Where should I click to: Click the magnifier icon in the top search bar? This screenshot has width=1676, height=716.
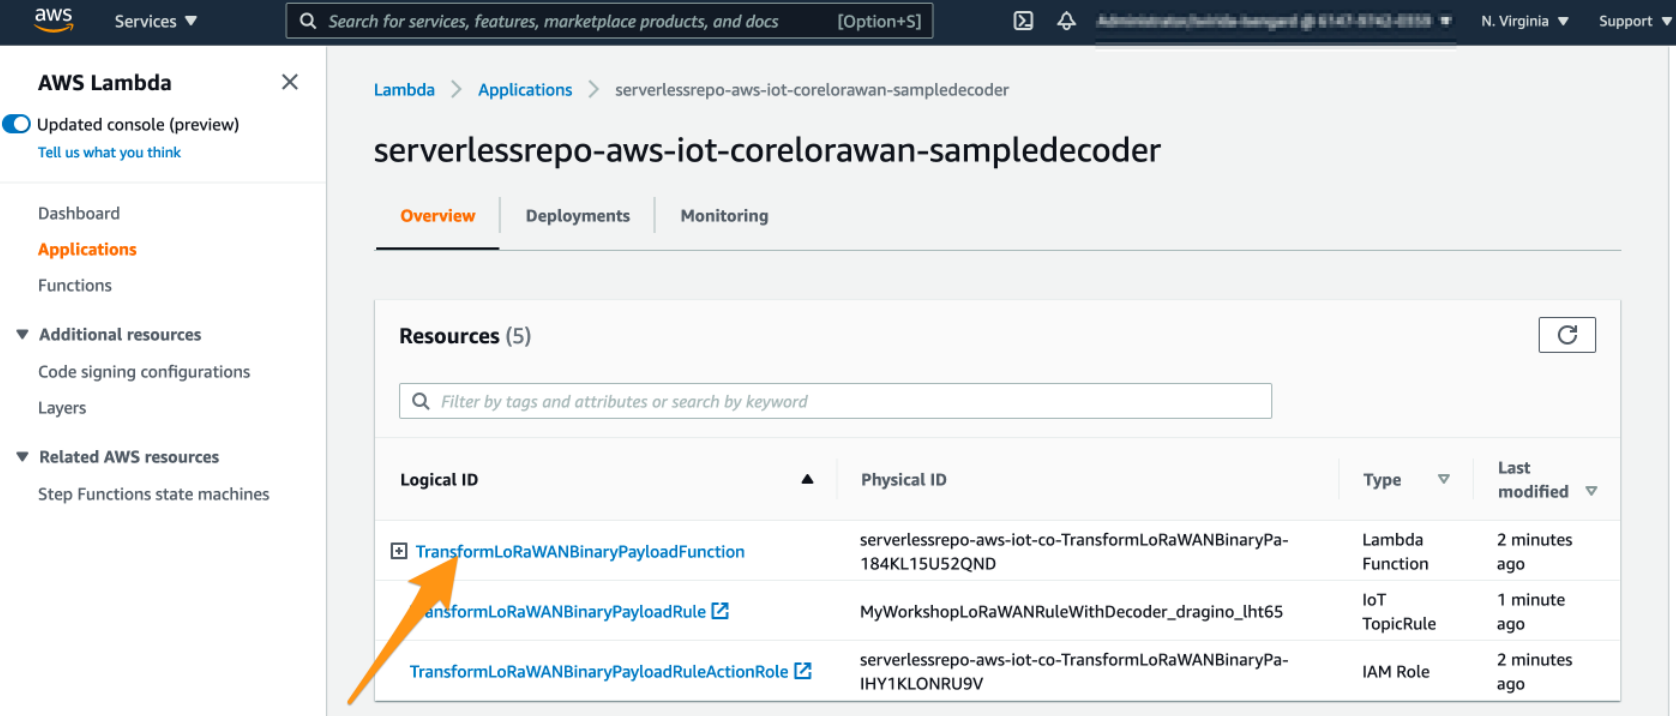pos(308,21)
